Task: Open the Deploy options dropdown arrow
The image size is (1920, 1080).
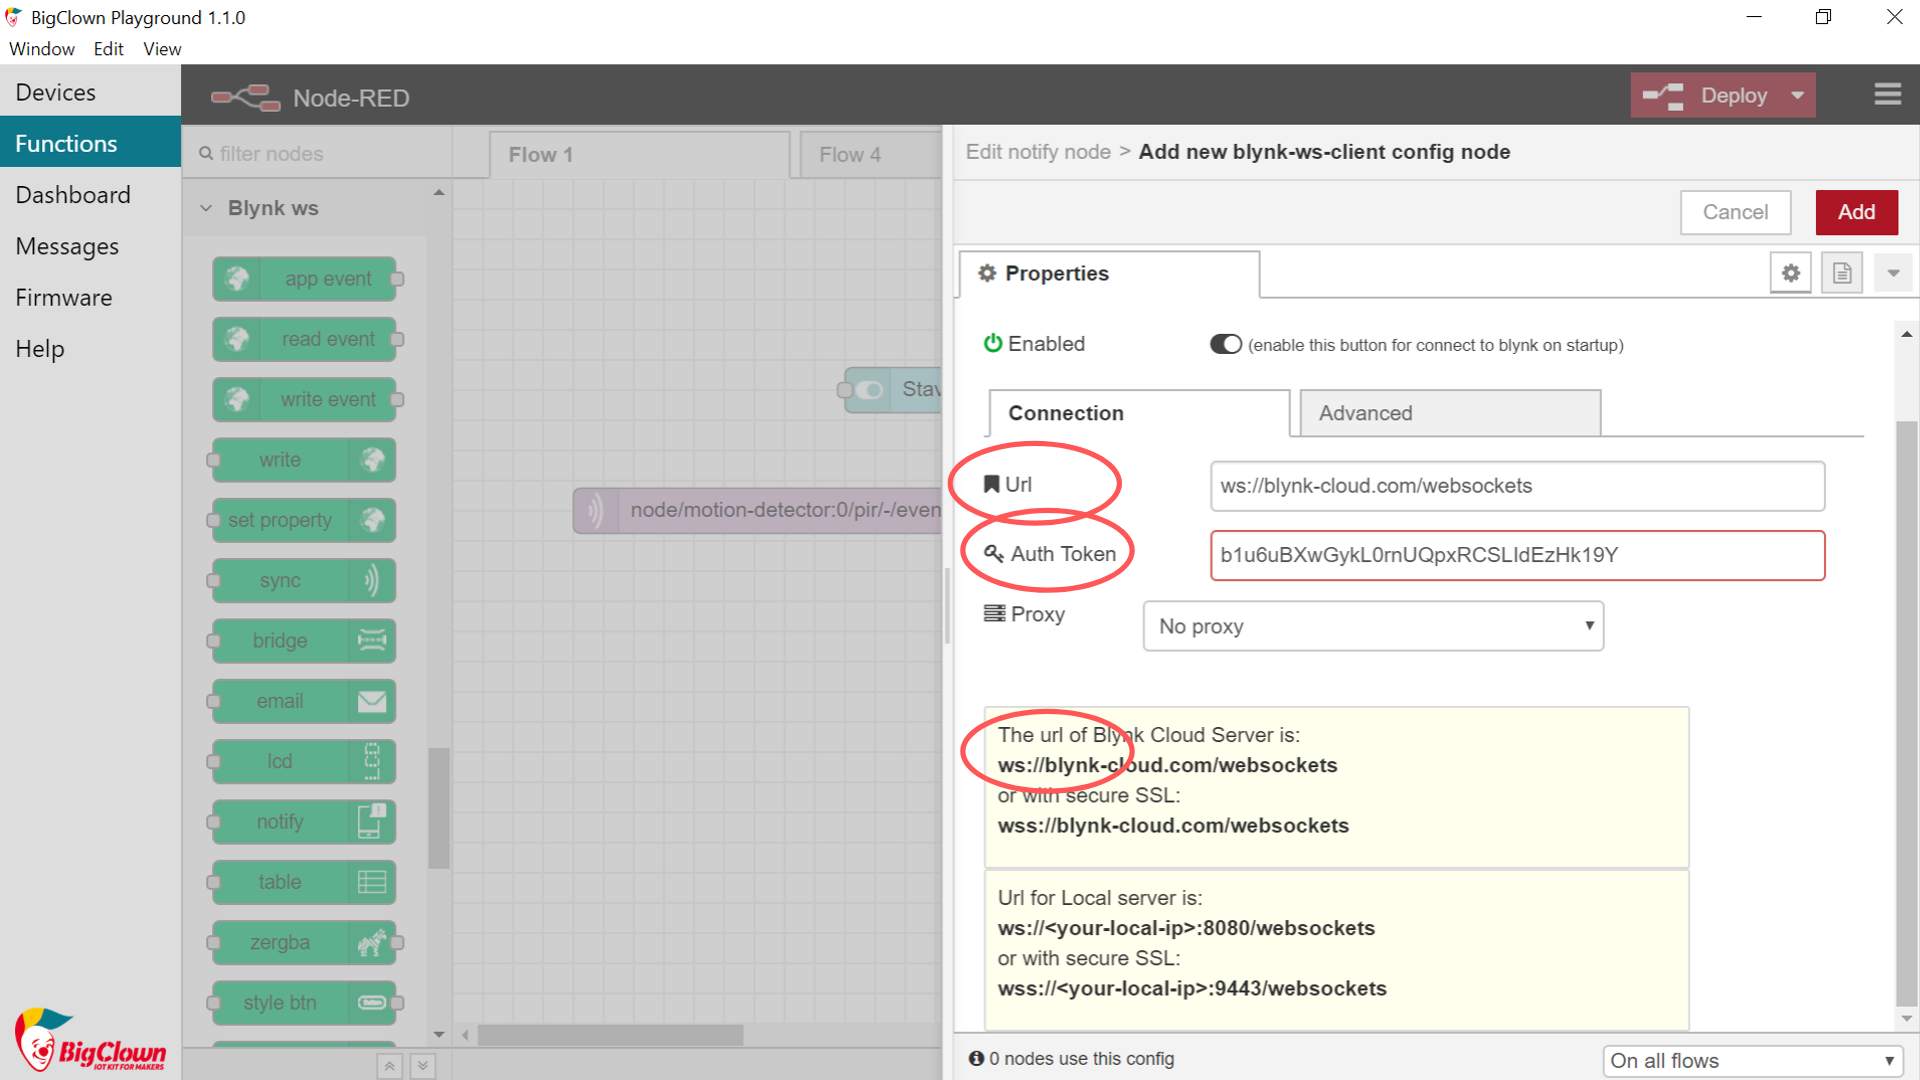Action: [x=1798, y=96]
